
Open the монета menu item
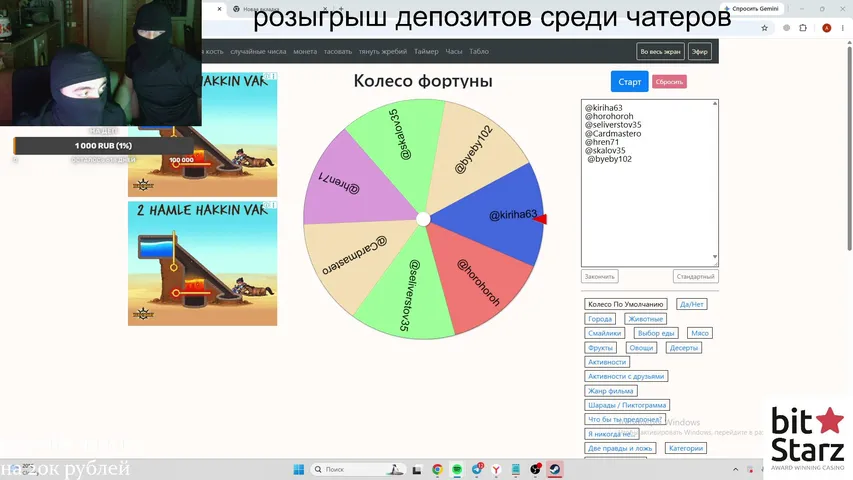click(305, 51)
